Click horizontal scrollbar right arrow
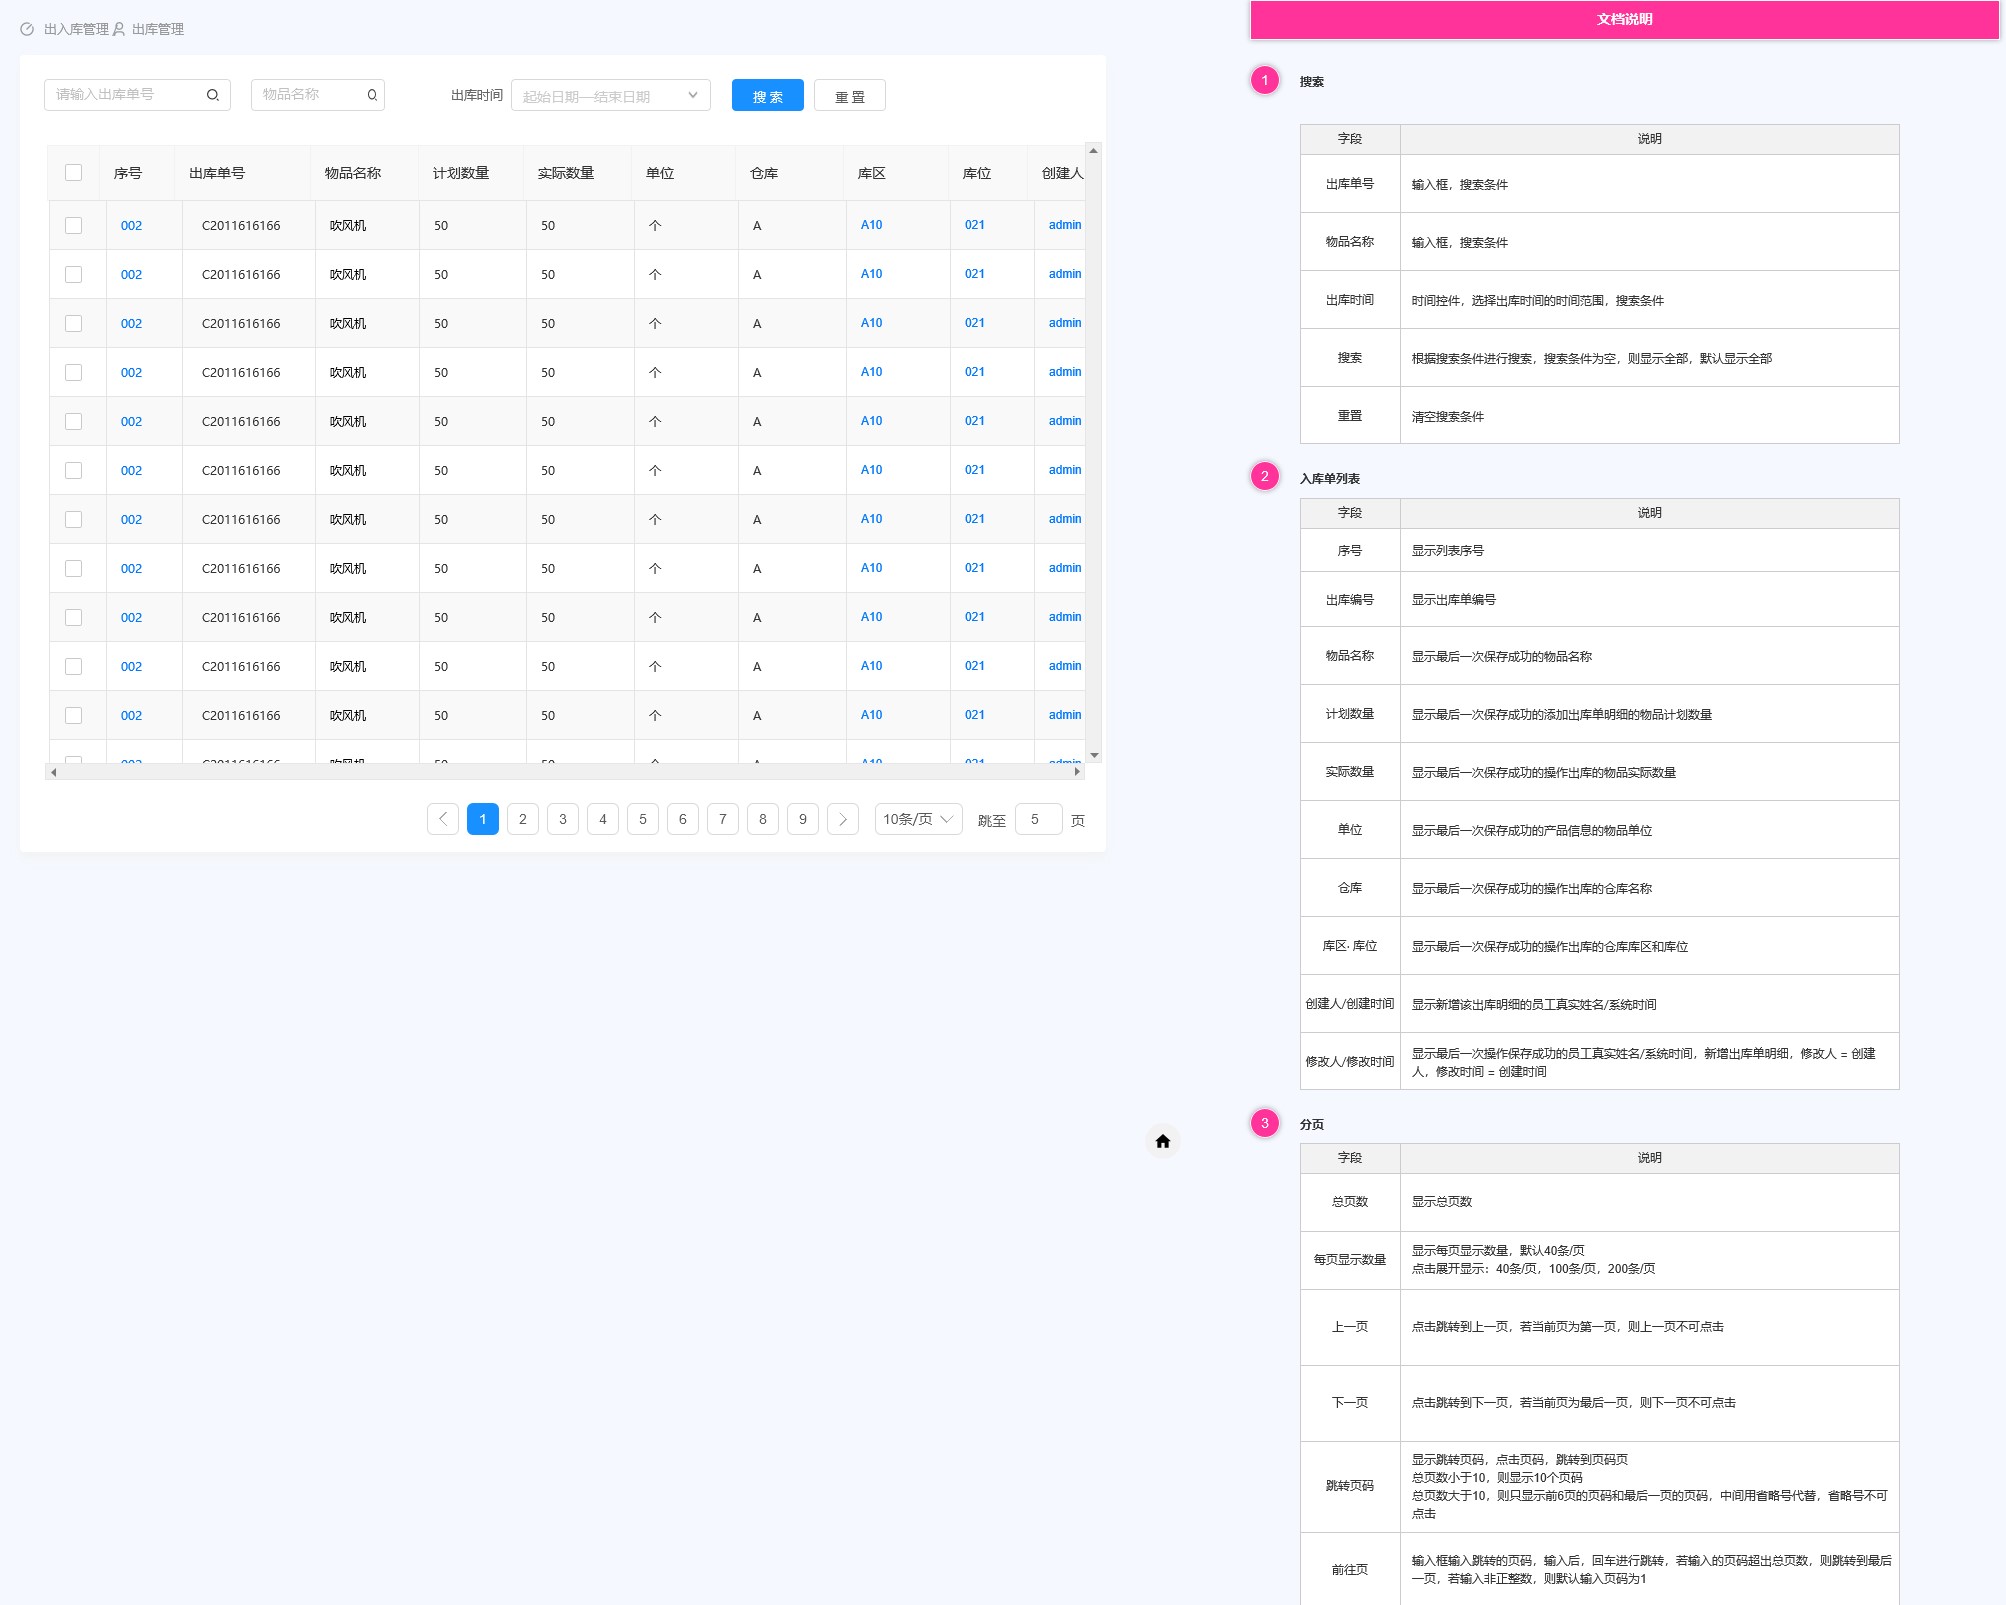2006x1605 pixels. point(1077,772)
